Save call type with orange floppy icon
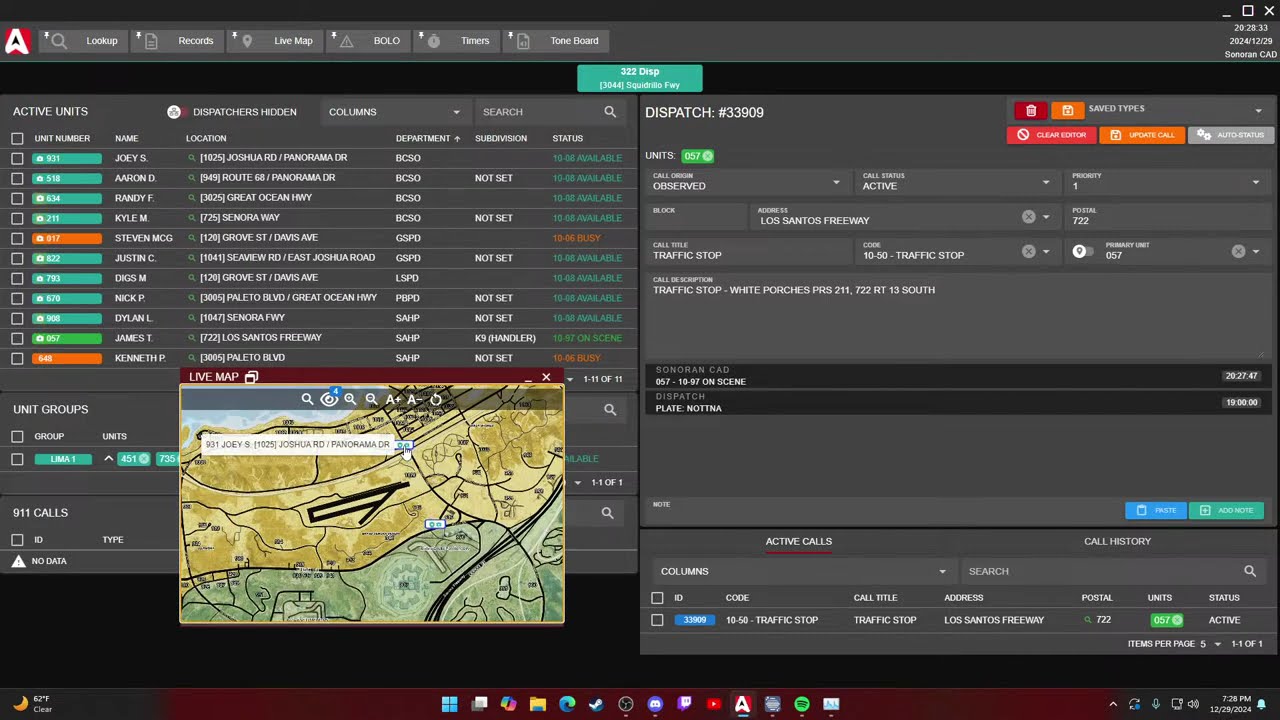 1067,110
